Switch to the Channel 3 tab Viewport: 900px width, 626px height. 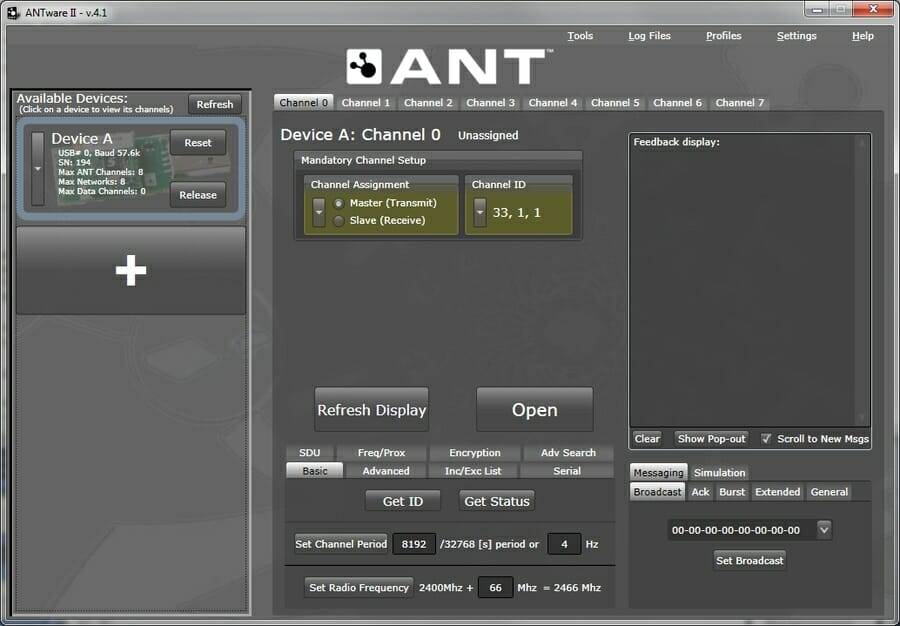[490, 103]
